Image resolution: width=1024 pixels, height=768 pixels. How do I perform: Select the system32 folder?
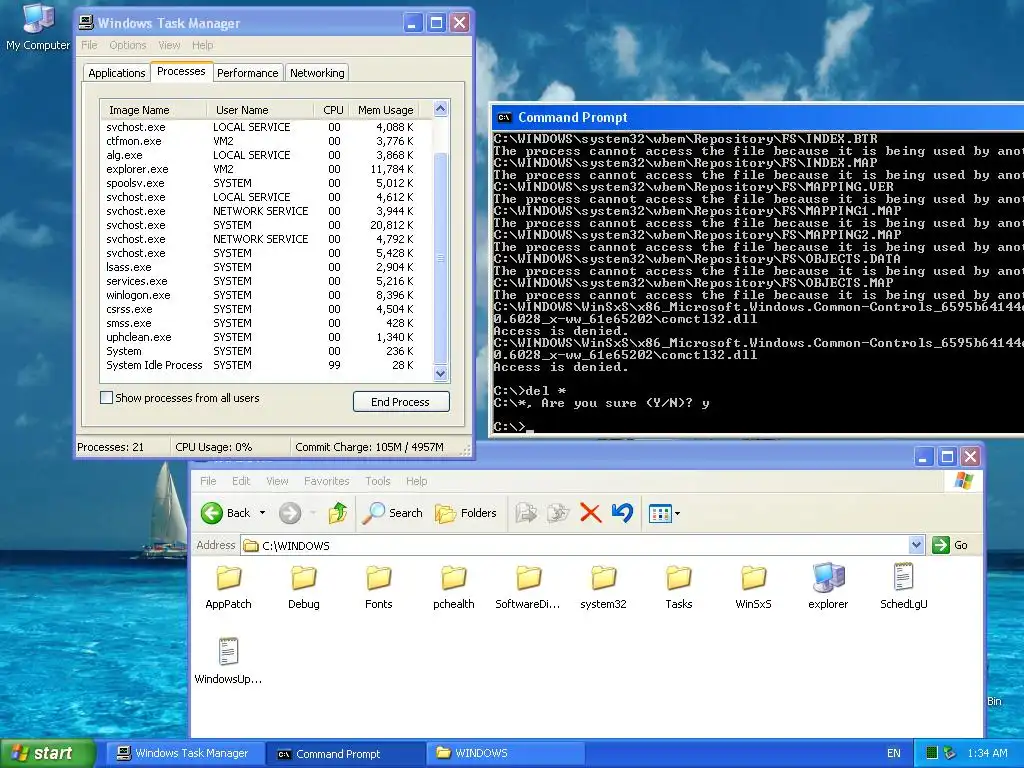[x=603, y=587]
